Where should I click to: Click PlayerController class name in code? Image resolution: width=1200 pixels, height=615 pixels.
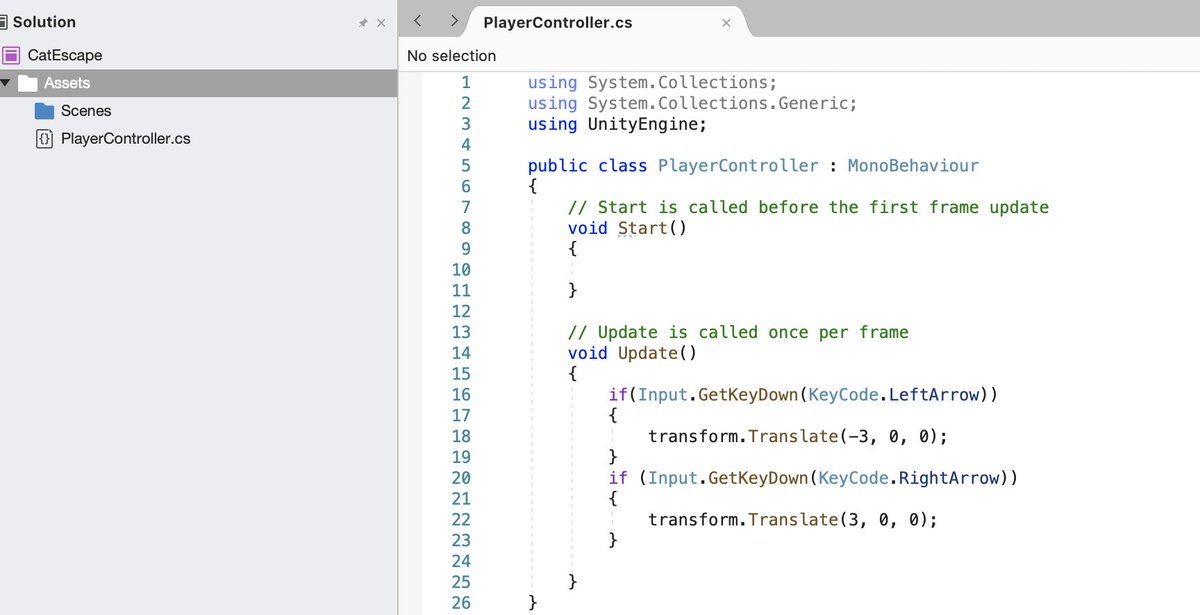pyautogui.click(x=738, y=166)
